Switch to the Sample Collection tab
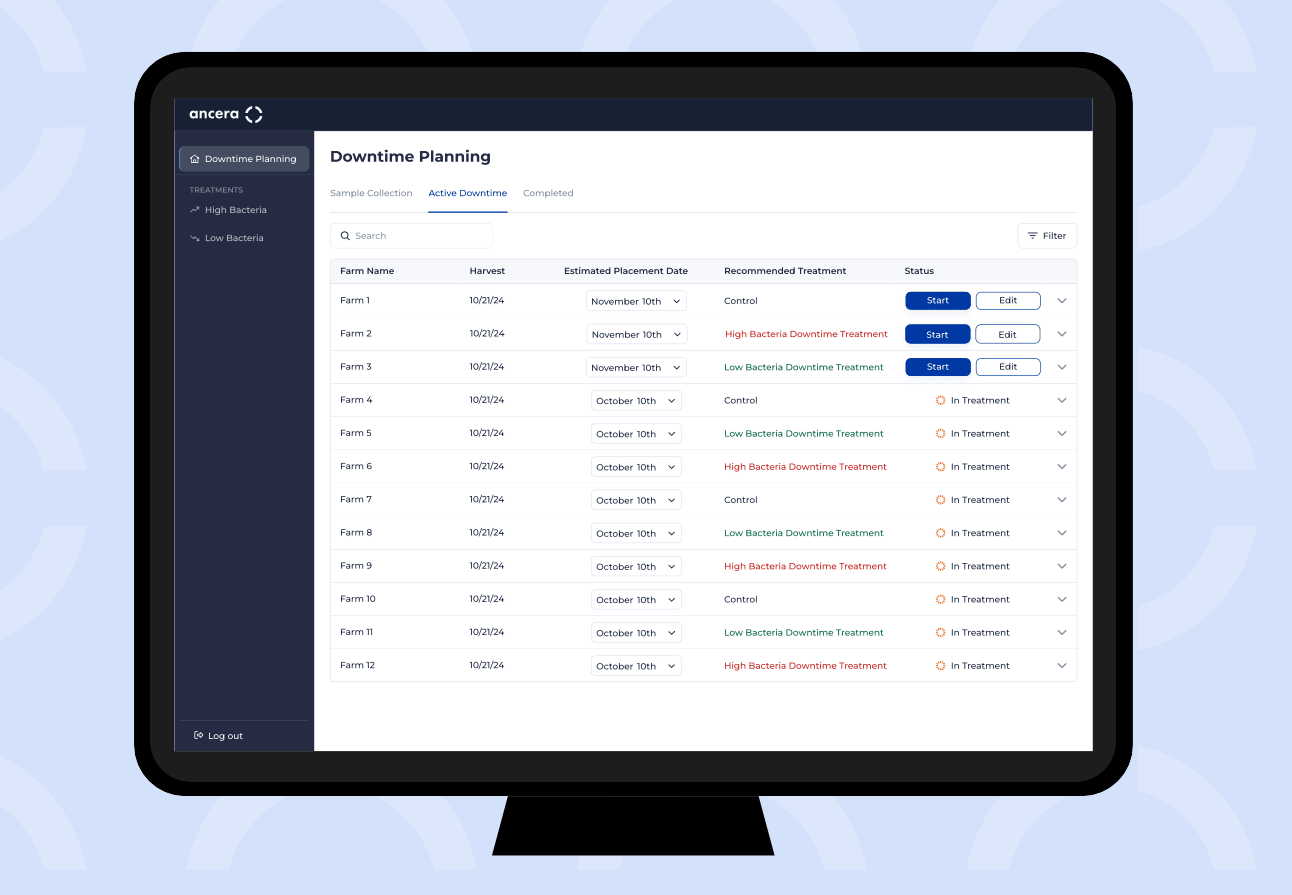The image size is (1292, 895). click(x=371, y=193)
